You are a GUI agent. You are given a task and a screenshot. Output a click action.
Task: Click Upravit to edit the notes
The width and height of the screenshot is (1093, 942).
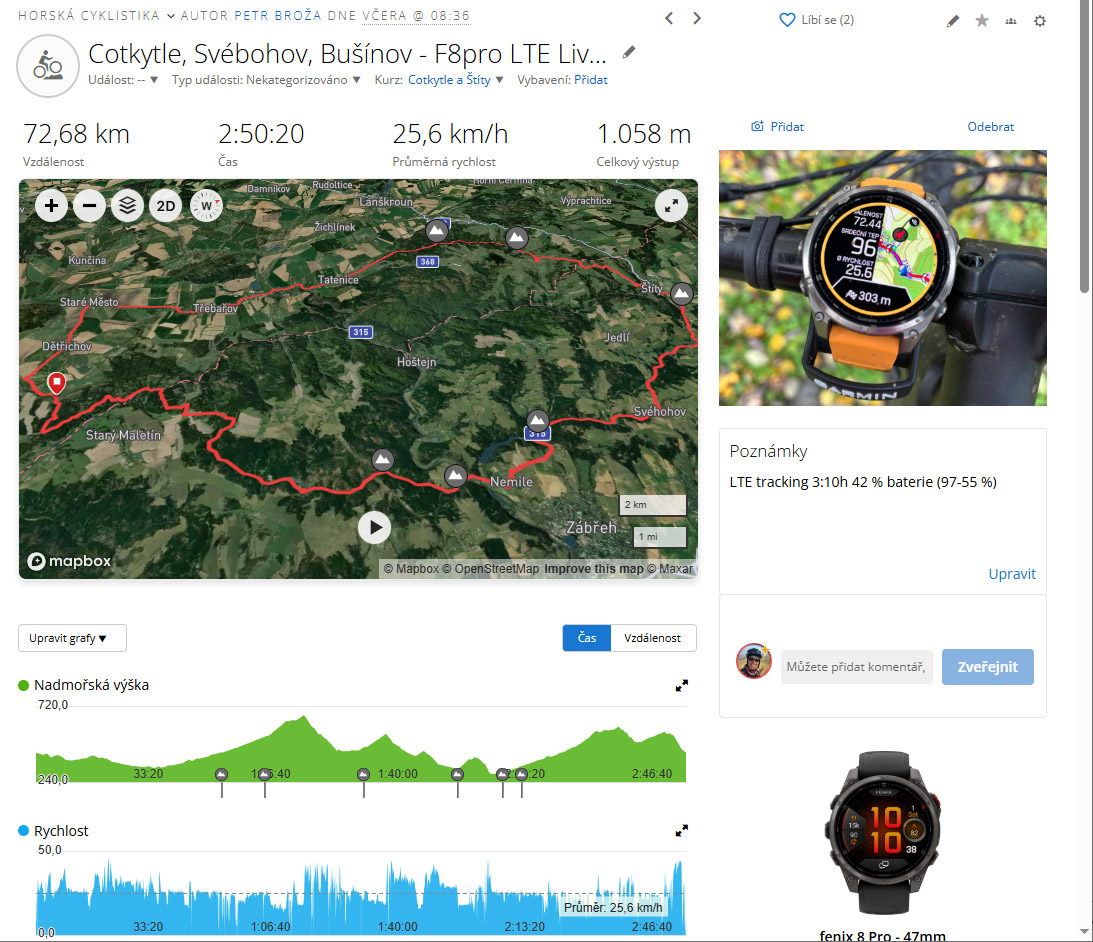pyautogui.click(x=1011, y=574)
